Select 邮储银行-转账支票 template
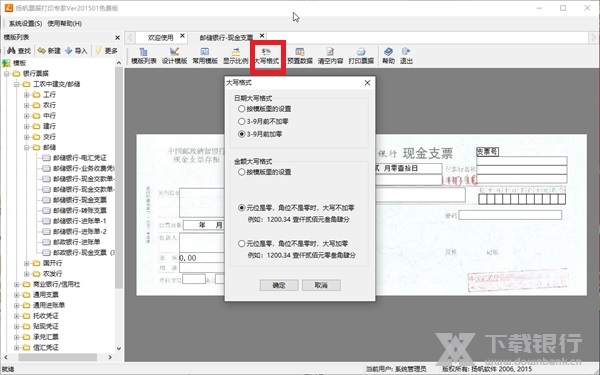Image resolution: width=600 pixels, height=375 pixels. point(80,210)
